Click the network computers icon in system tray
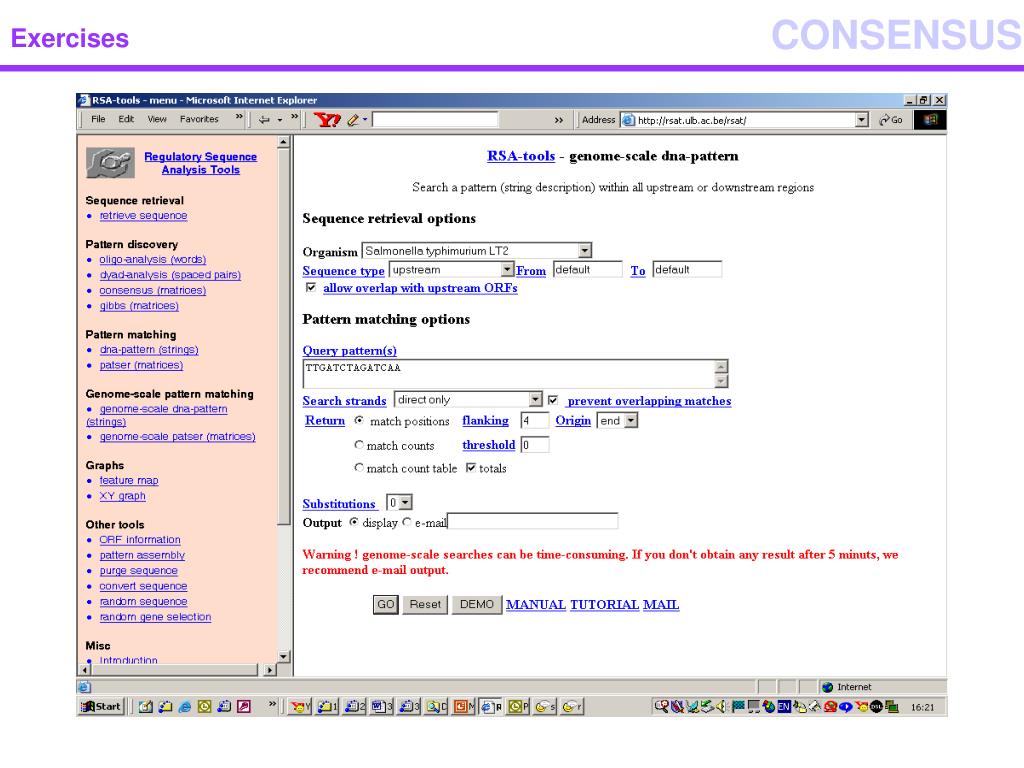The height and width of the screenshot is (768, 1024). [891, 707]
